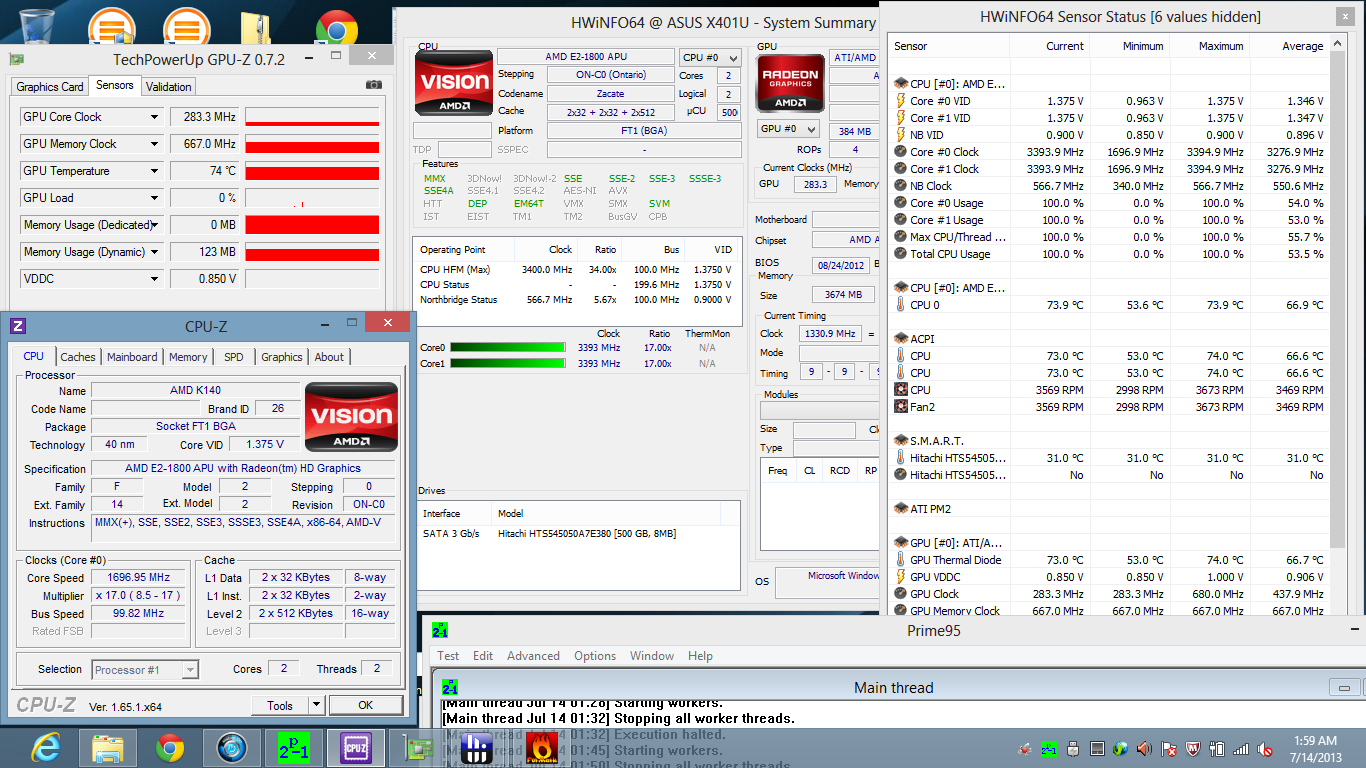Open the Caches tab in CPU-Z
Screen dimensions: 1366x768
pyautogui.click(x=78, y=357)
